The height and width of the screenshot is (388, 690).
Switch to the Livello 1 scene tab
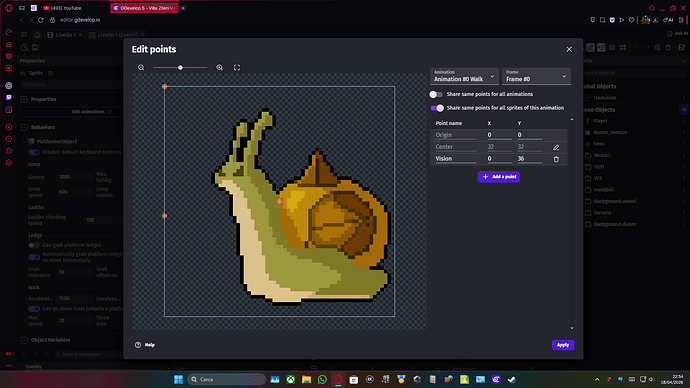click(65, 35)
